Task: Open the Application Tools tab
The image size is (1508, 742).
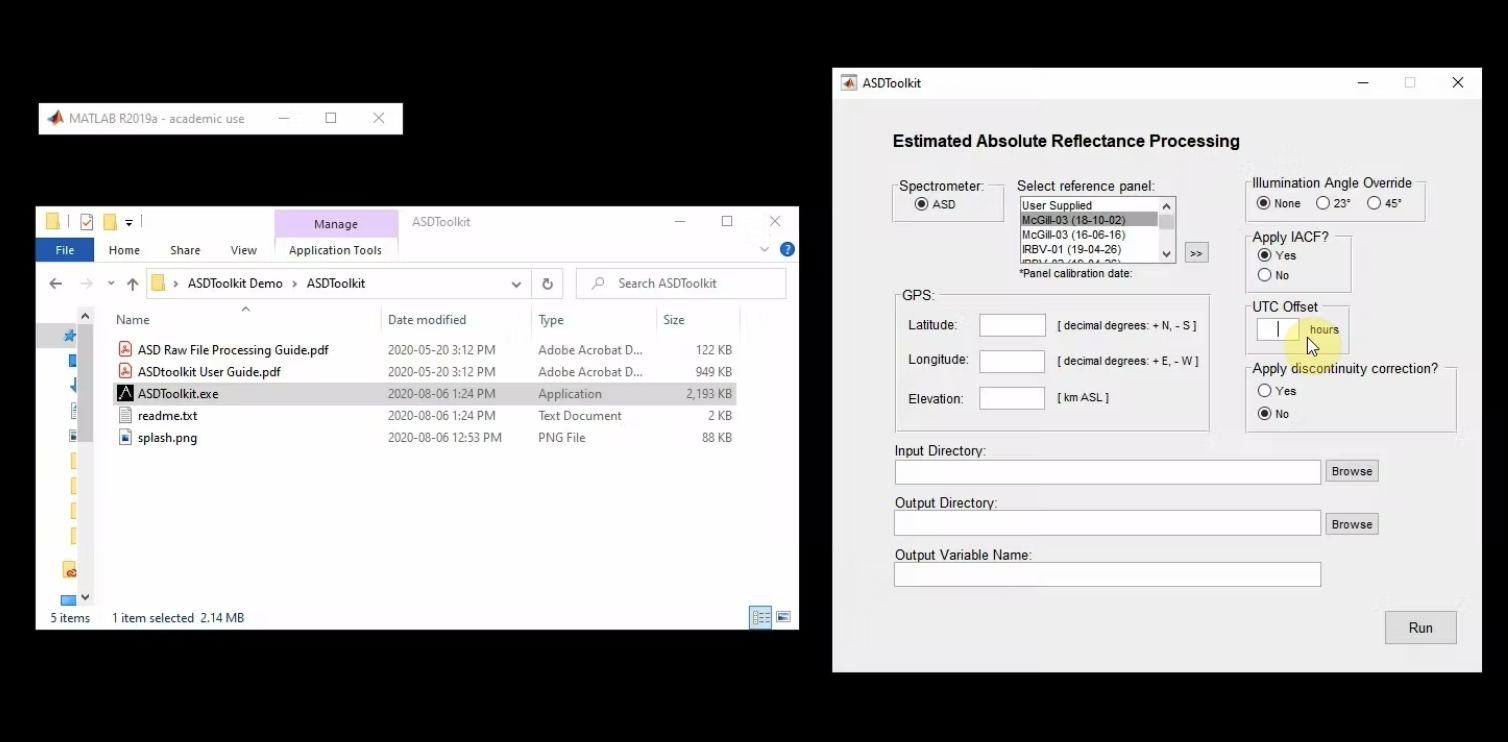Action: (x=335, y=250)
